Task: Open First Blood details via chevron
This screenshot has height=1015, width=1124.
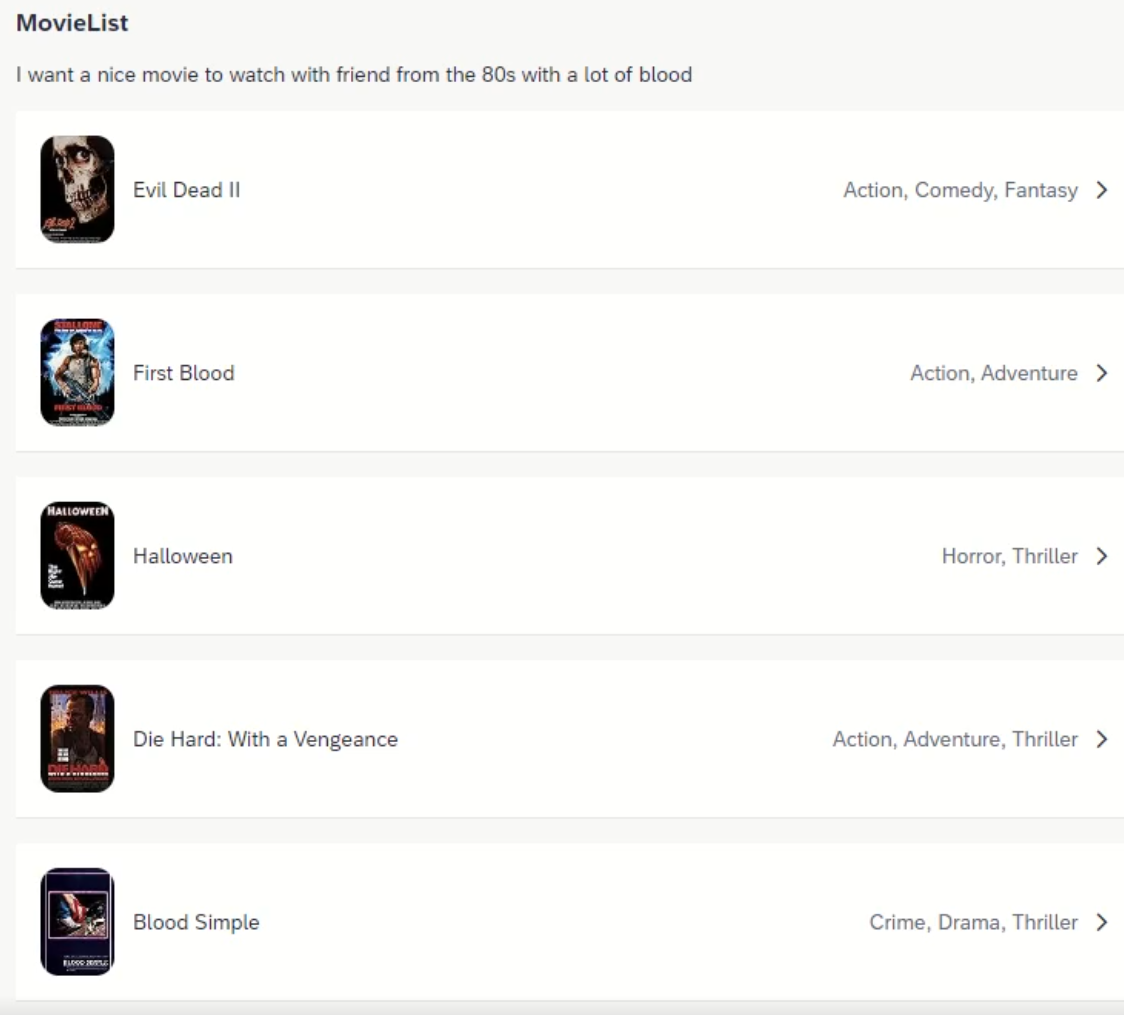Action: click(x=1102, y=373)
